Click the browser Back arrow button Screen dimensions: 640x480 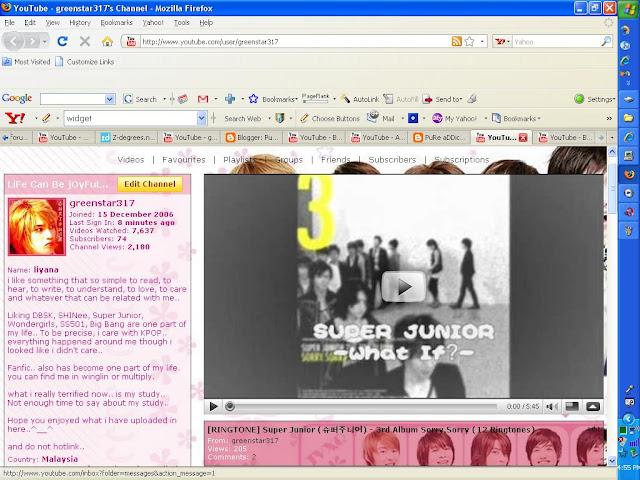pyautogui.click(x=13, y=41)
